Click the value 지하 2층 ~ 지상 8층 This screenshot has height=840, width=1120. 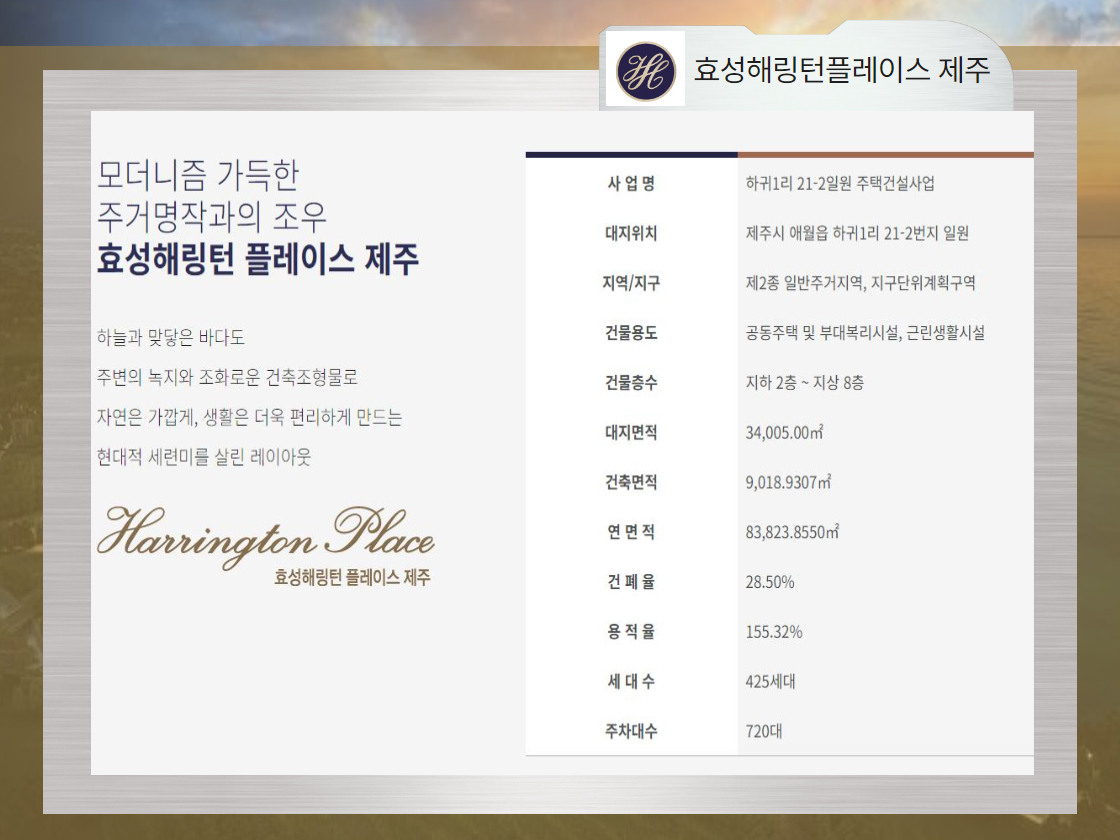pos(804,383)
